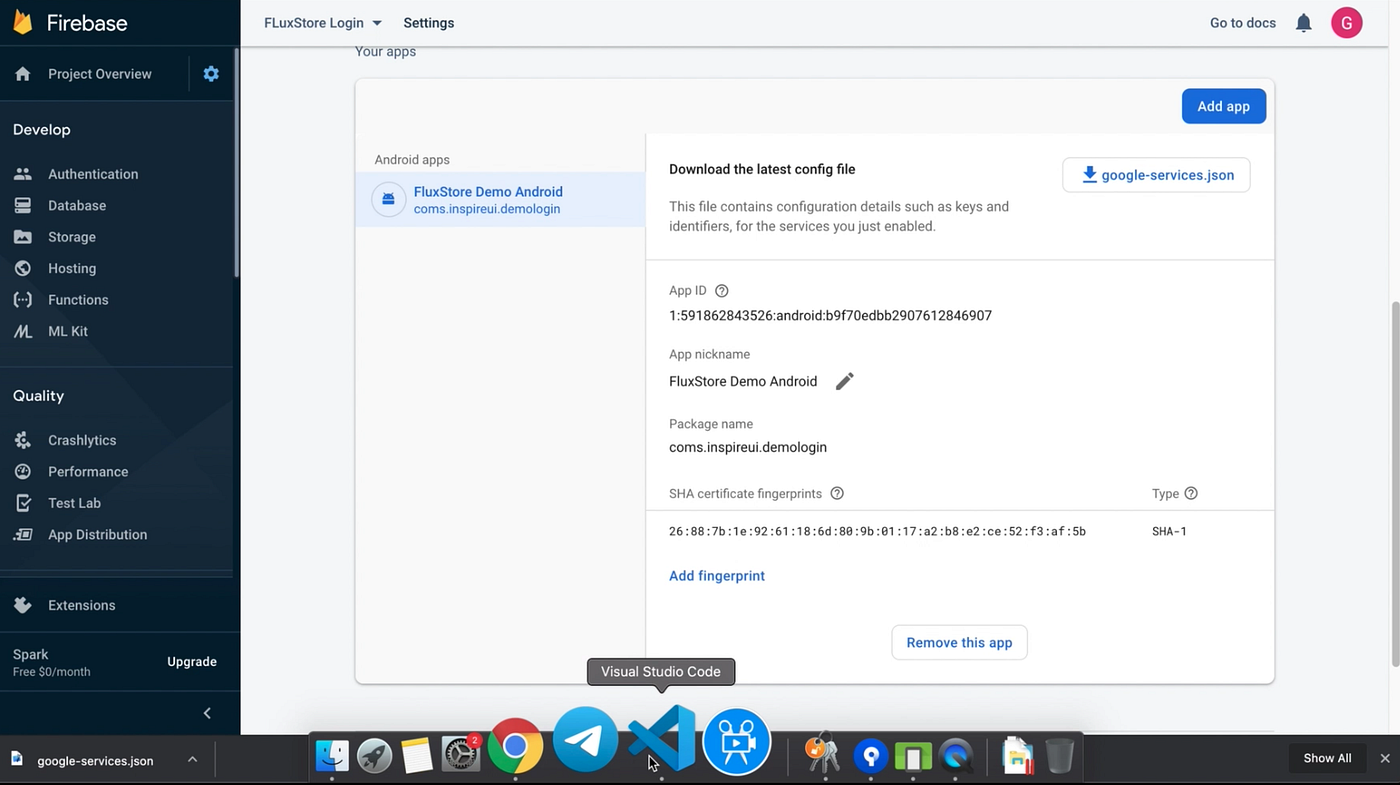
Task: Click the Test Lab sidebar icon
Action: [23, 503]
